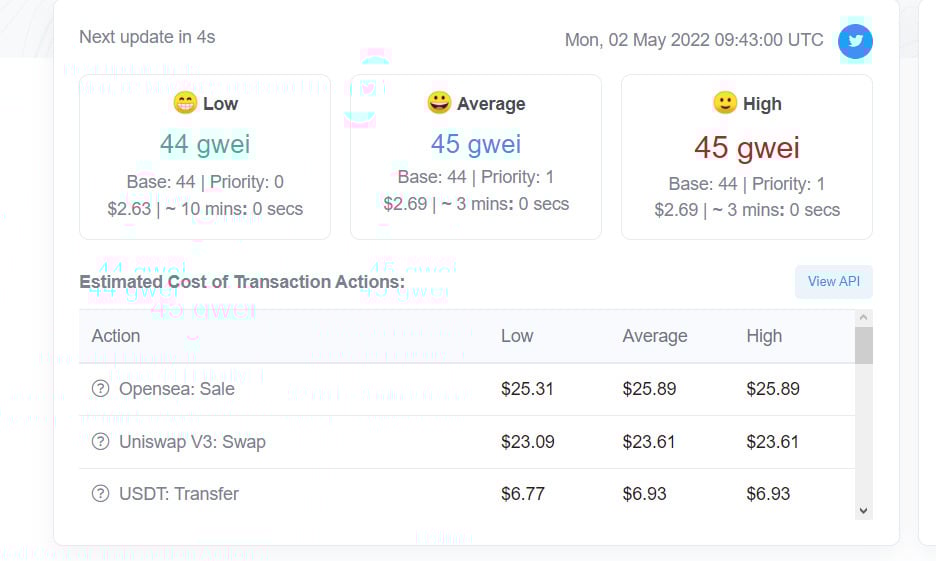The height and width of the screenshot is (561, 936).
Task: Click the table scrollbar up arrow
Action: click(863, 318)
